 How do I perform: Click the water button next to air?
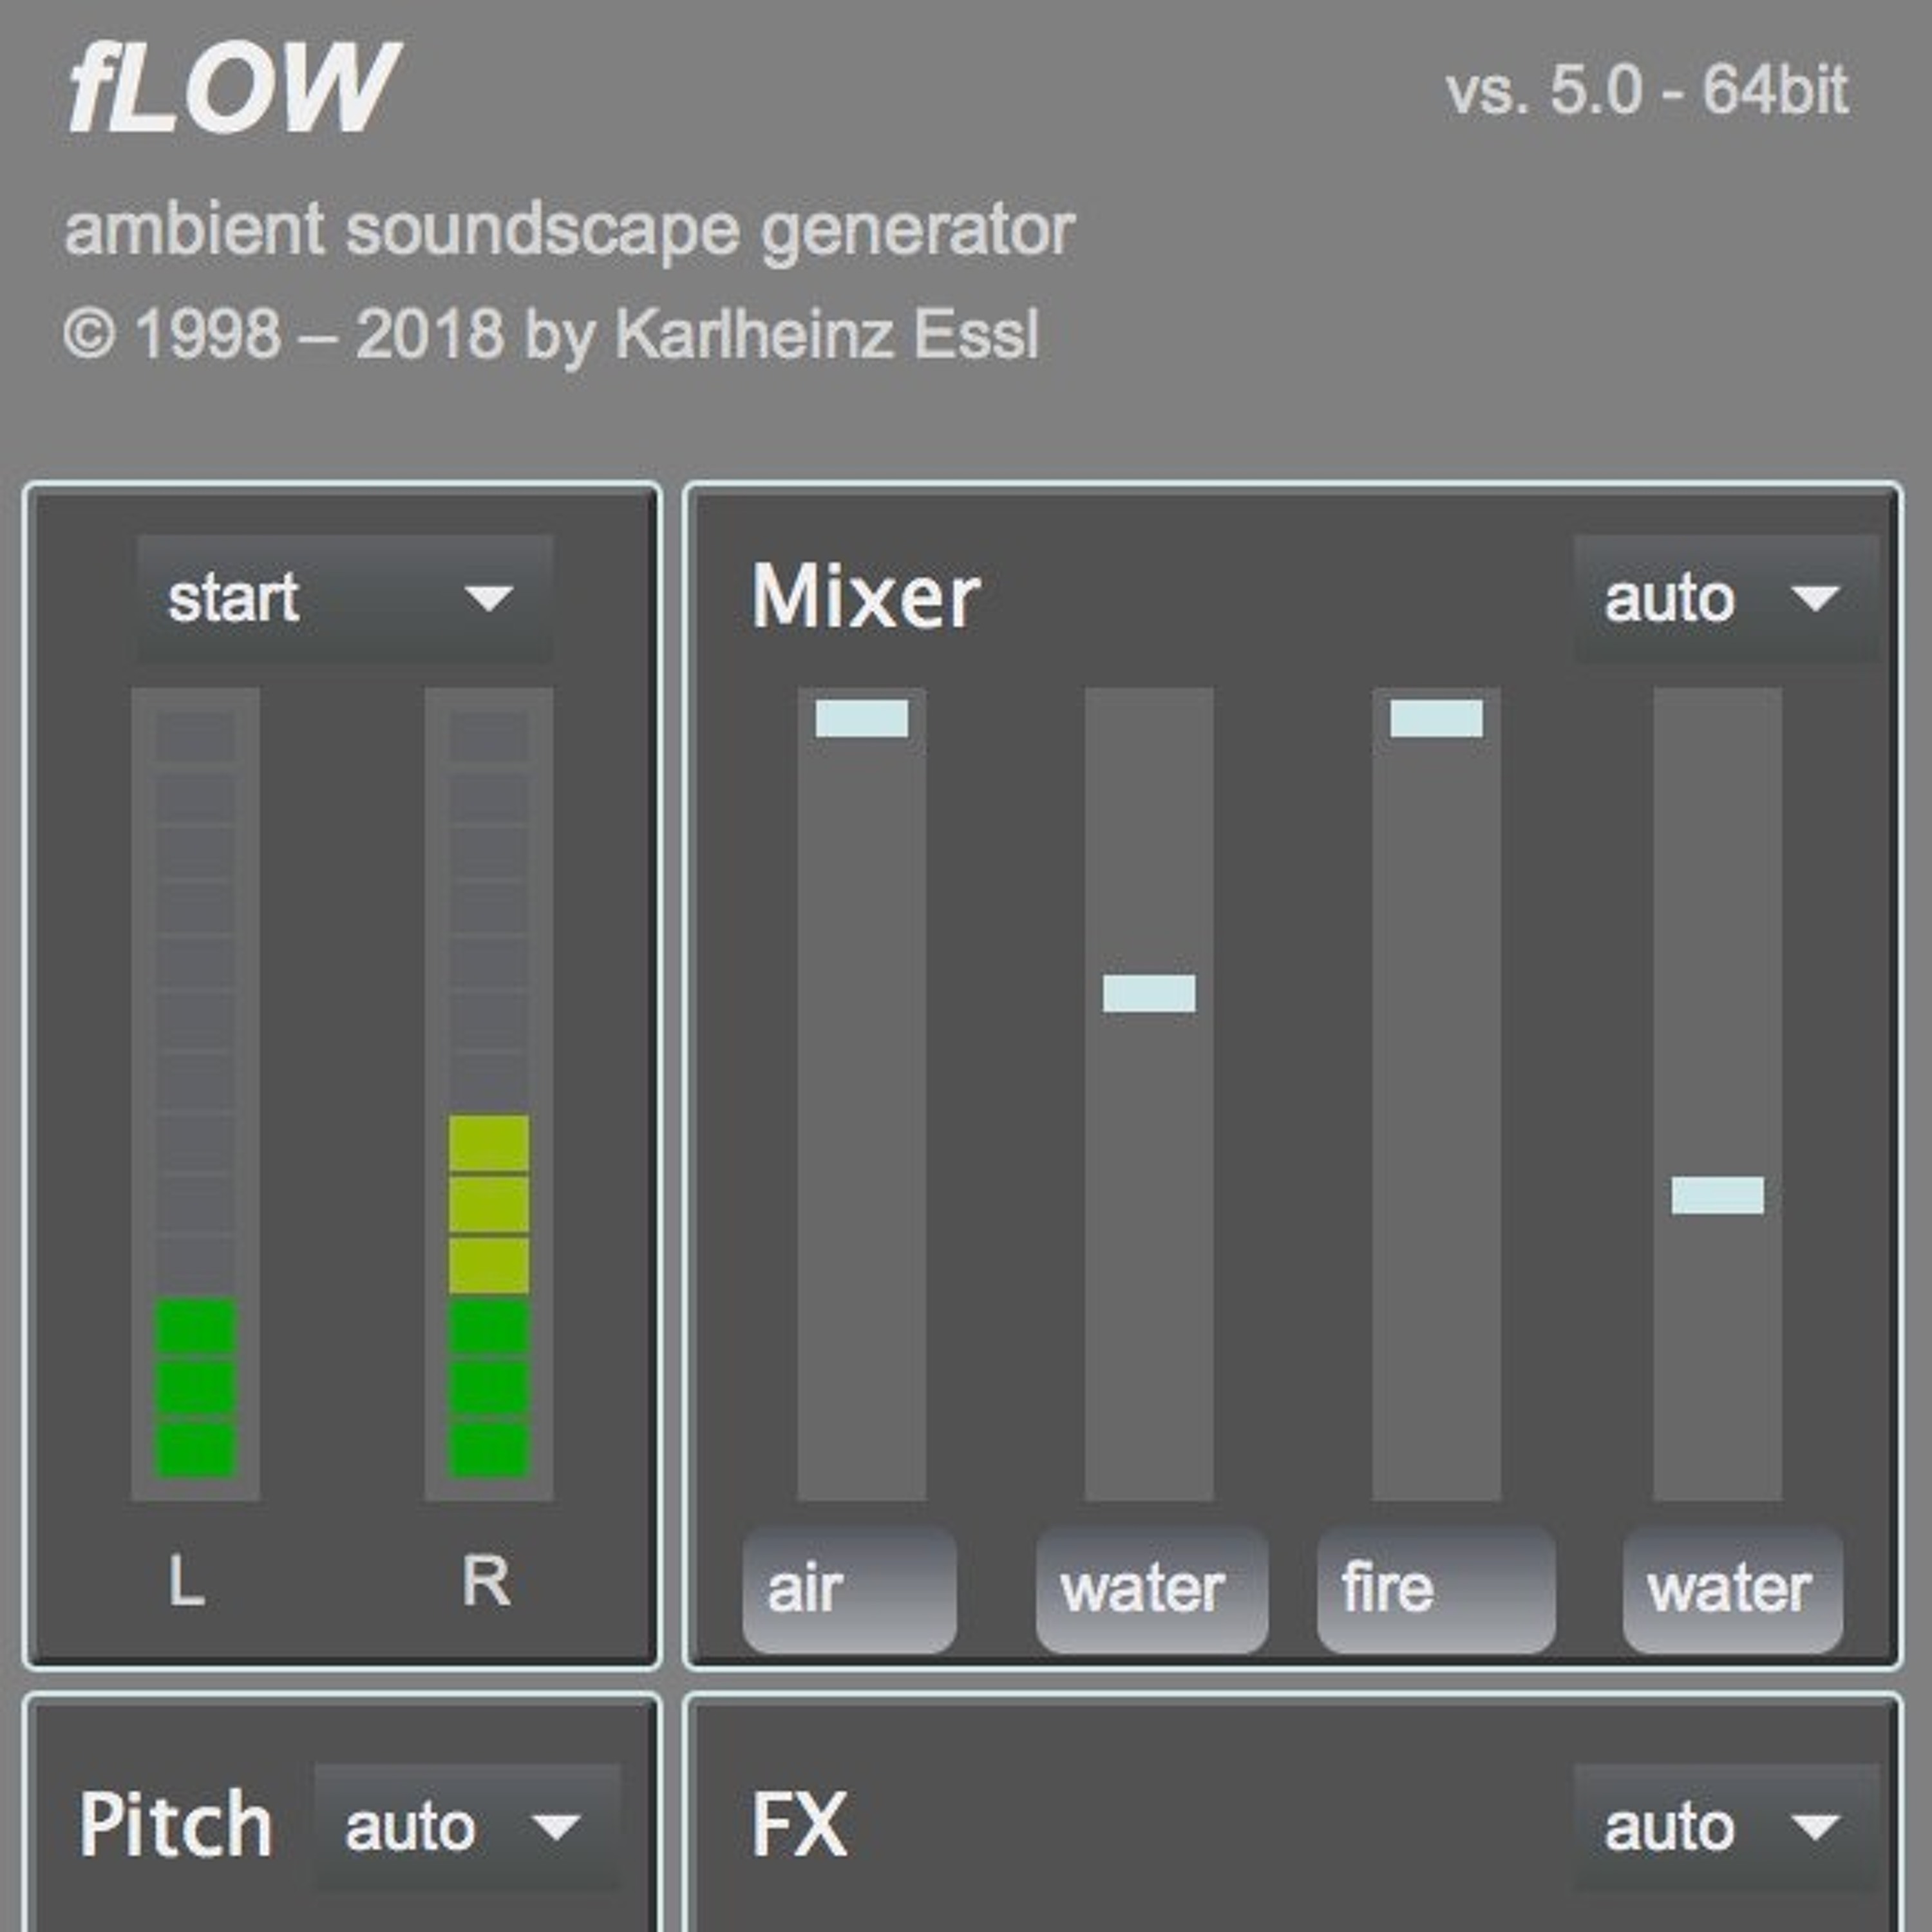point(1152,1589)
